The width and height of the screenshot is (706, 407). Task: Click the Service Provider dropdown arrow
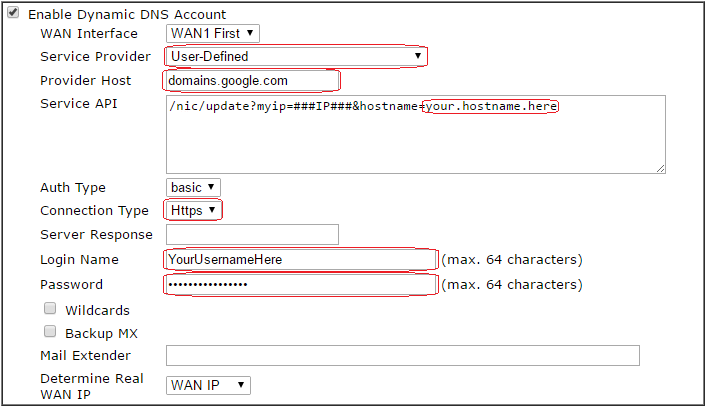point(418,56)
